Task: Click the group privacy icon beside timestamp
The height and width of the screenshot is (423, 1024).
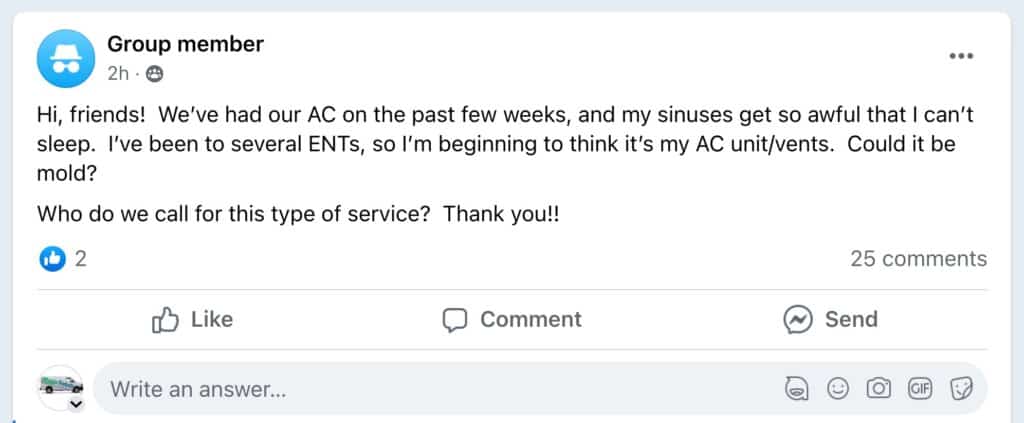Action: pos(155,73)
